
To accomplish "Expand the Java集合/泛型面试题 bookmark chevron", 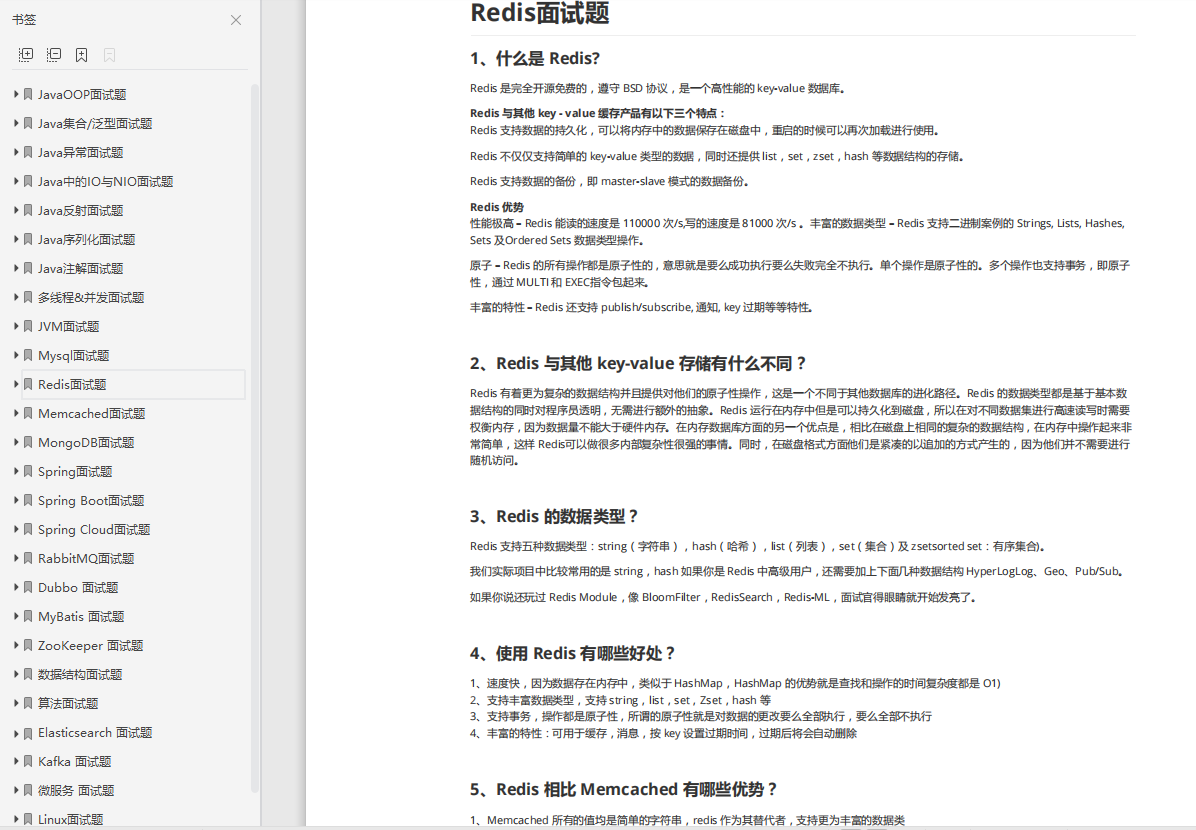I will click(15, 123).
